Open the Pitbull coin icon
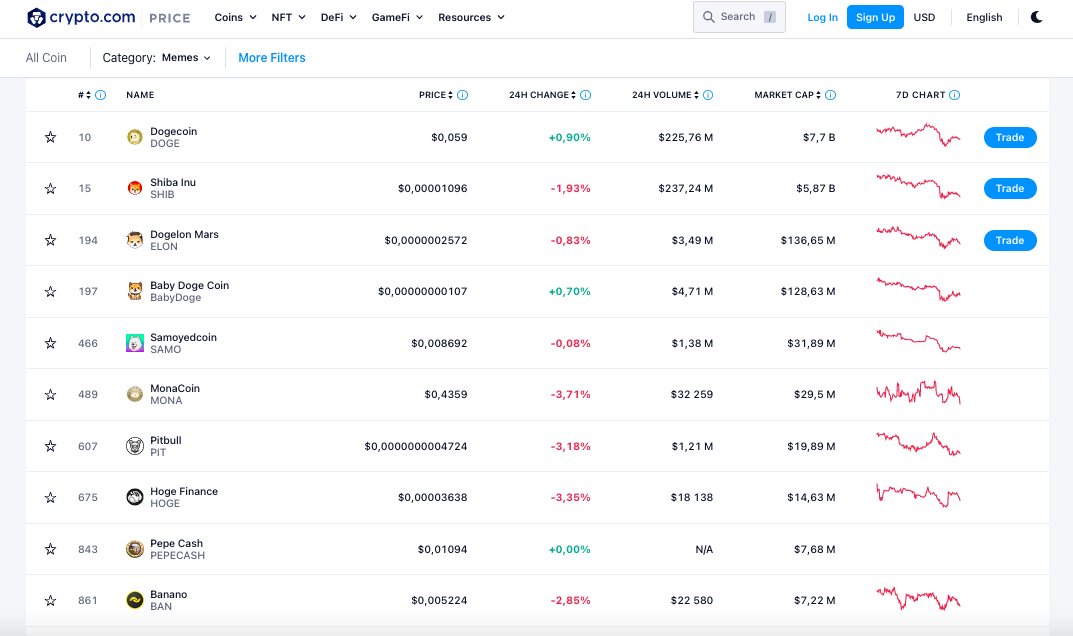Viewport: 1073px width, 636px height. [x=135, y=446]
